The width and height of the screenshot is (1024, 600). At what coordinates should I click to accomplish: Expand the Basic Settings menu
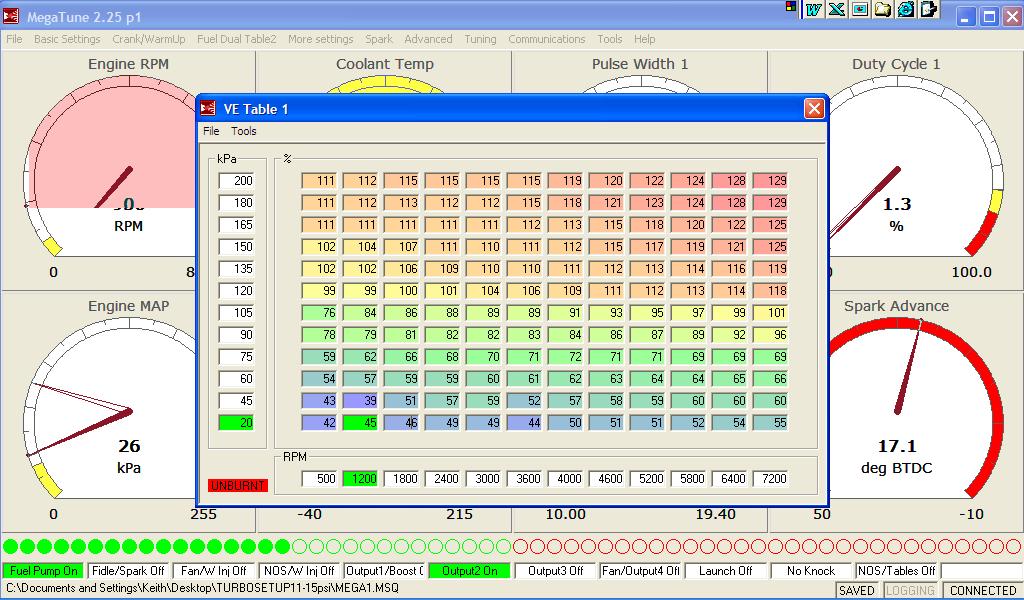[x=67, y=39]
